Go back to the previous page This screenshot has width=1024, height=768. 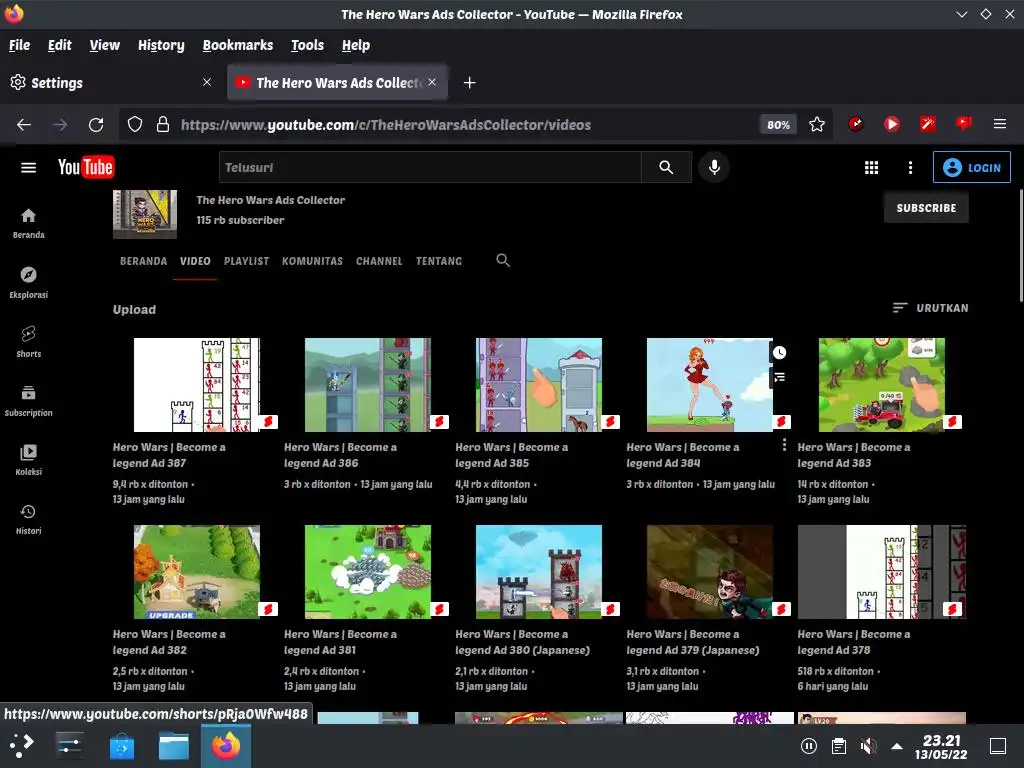[24, 125]
